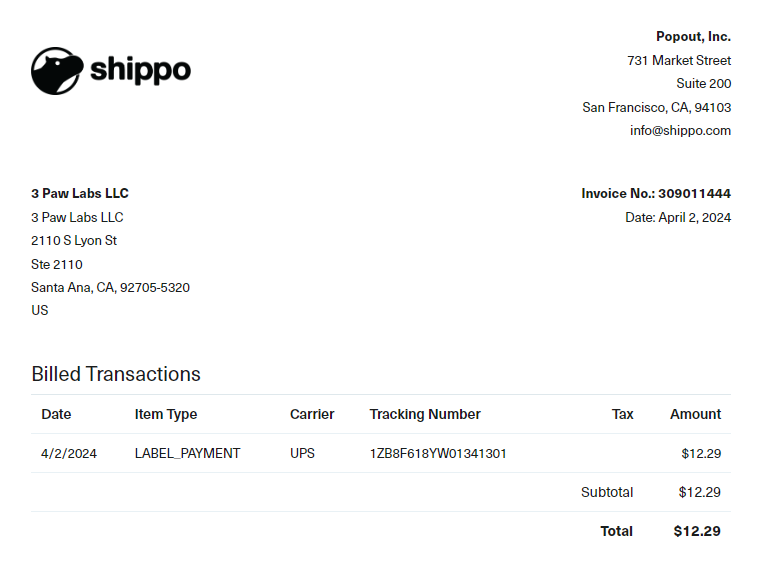Click the shippo wordmark text
This screenshot has width=773, height=583.
coord(141,70)
